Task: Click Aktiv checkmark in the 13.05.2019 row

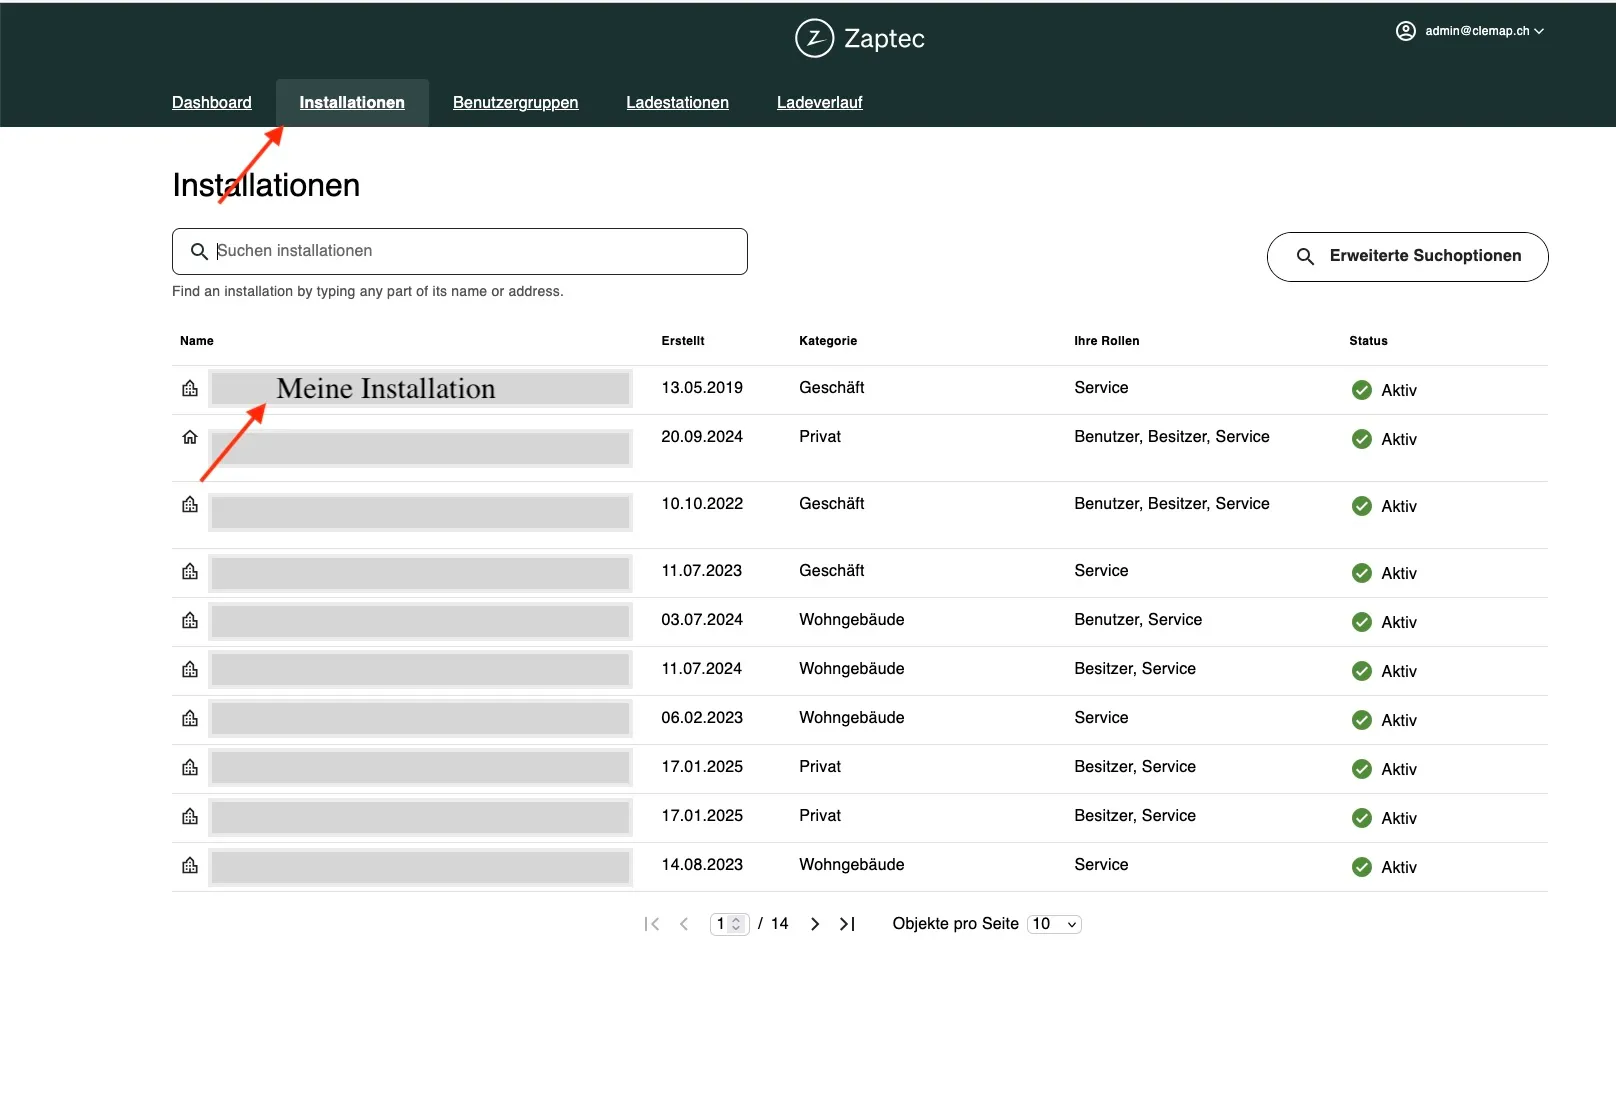Action: (x=1361, y=390)
